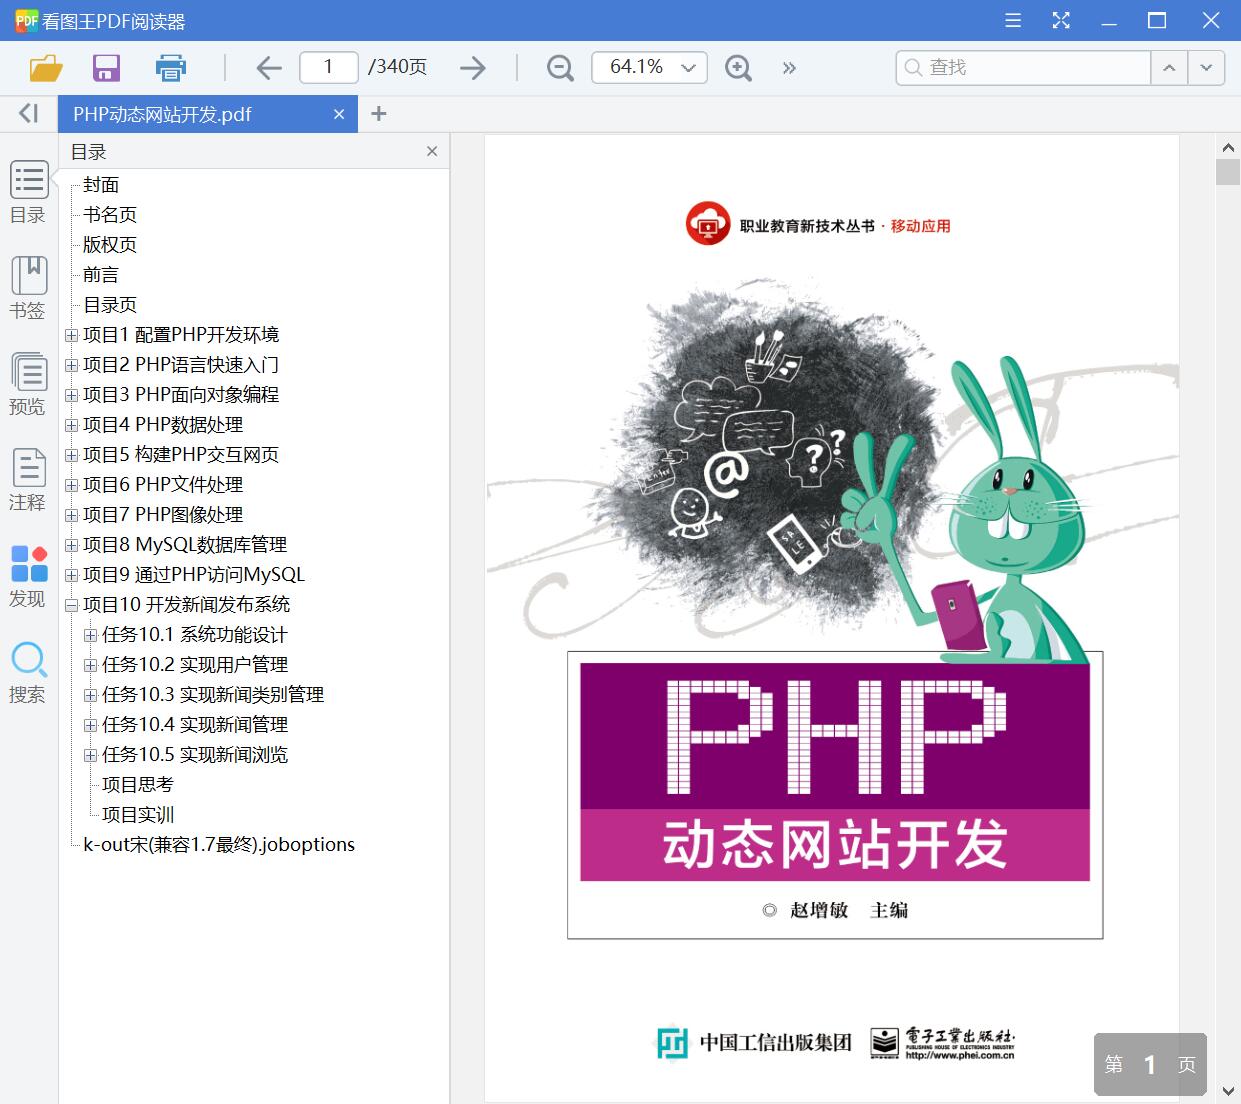Viewport: 1241px width, 1104px height.
Task: Expand 项目5 构建PHP交互网页 node
Action: point(72,455)
